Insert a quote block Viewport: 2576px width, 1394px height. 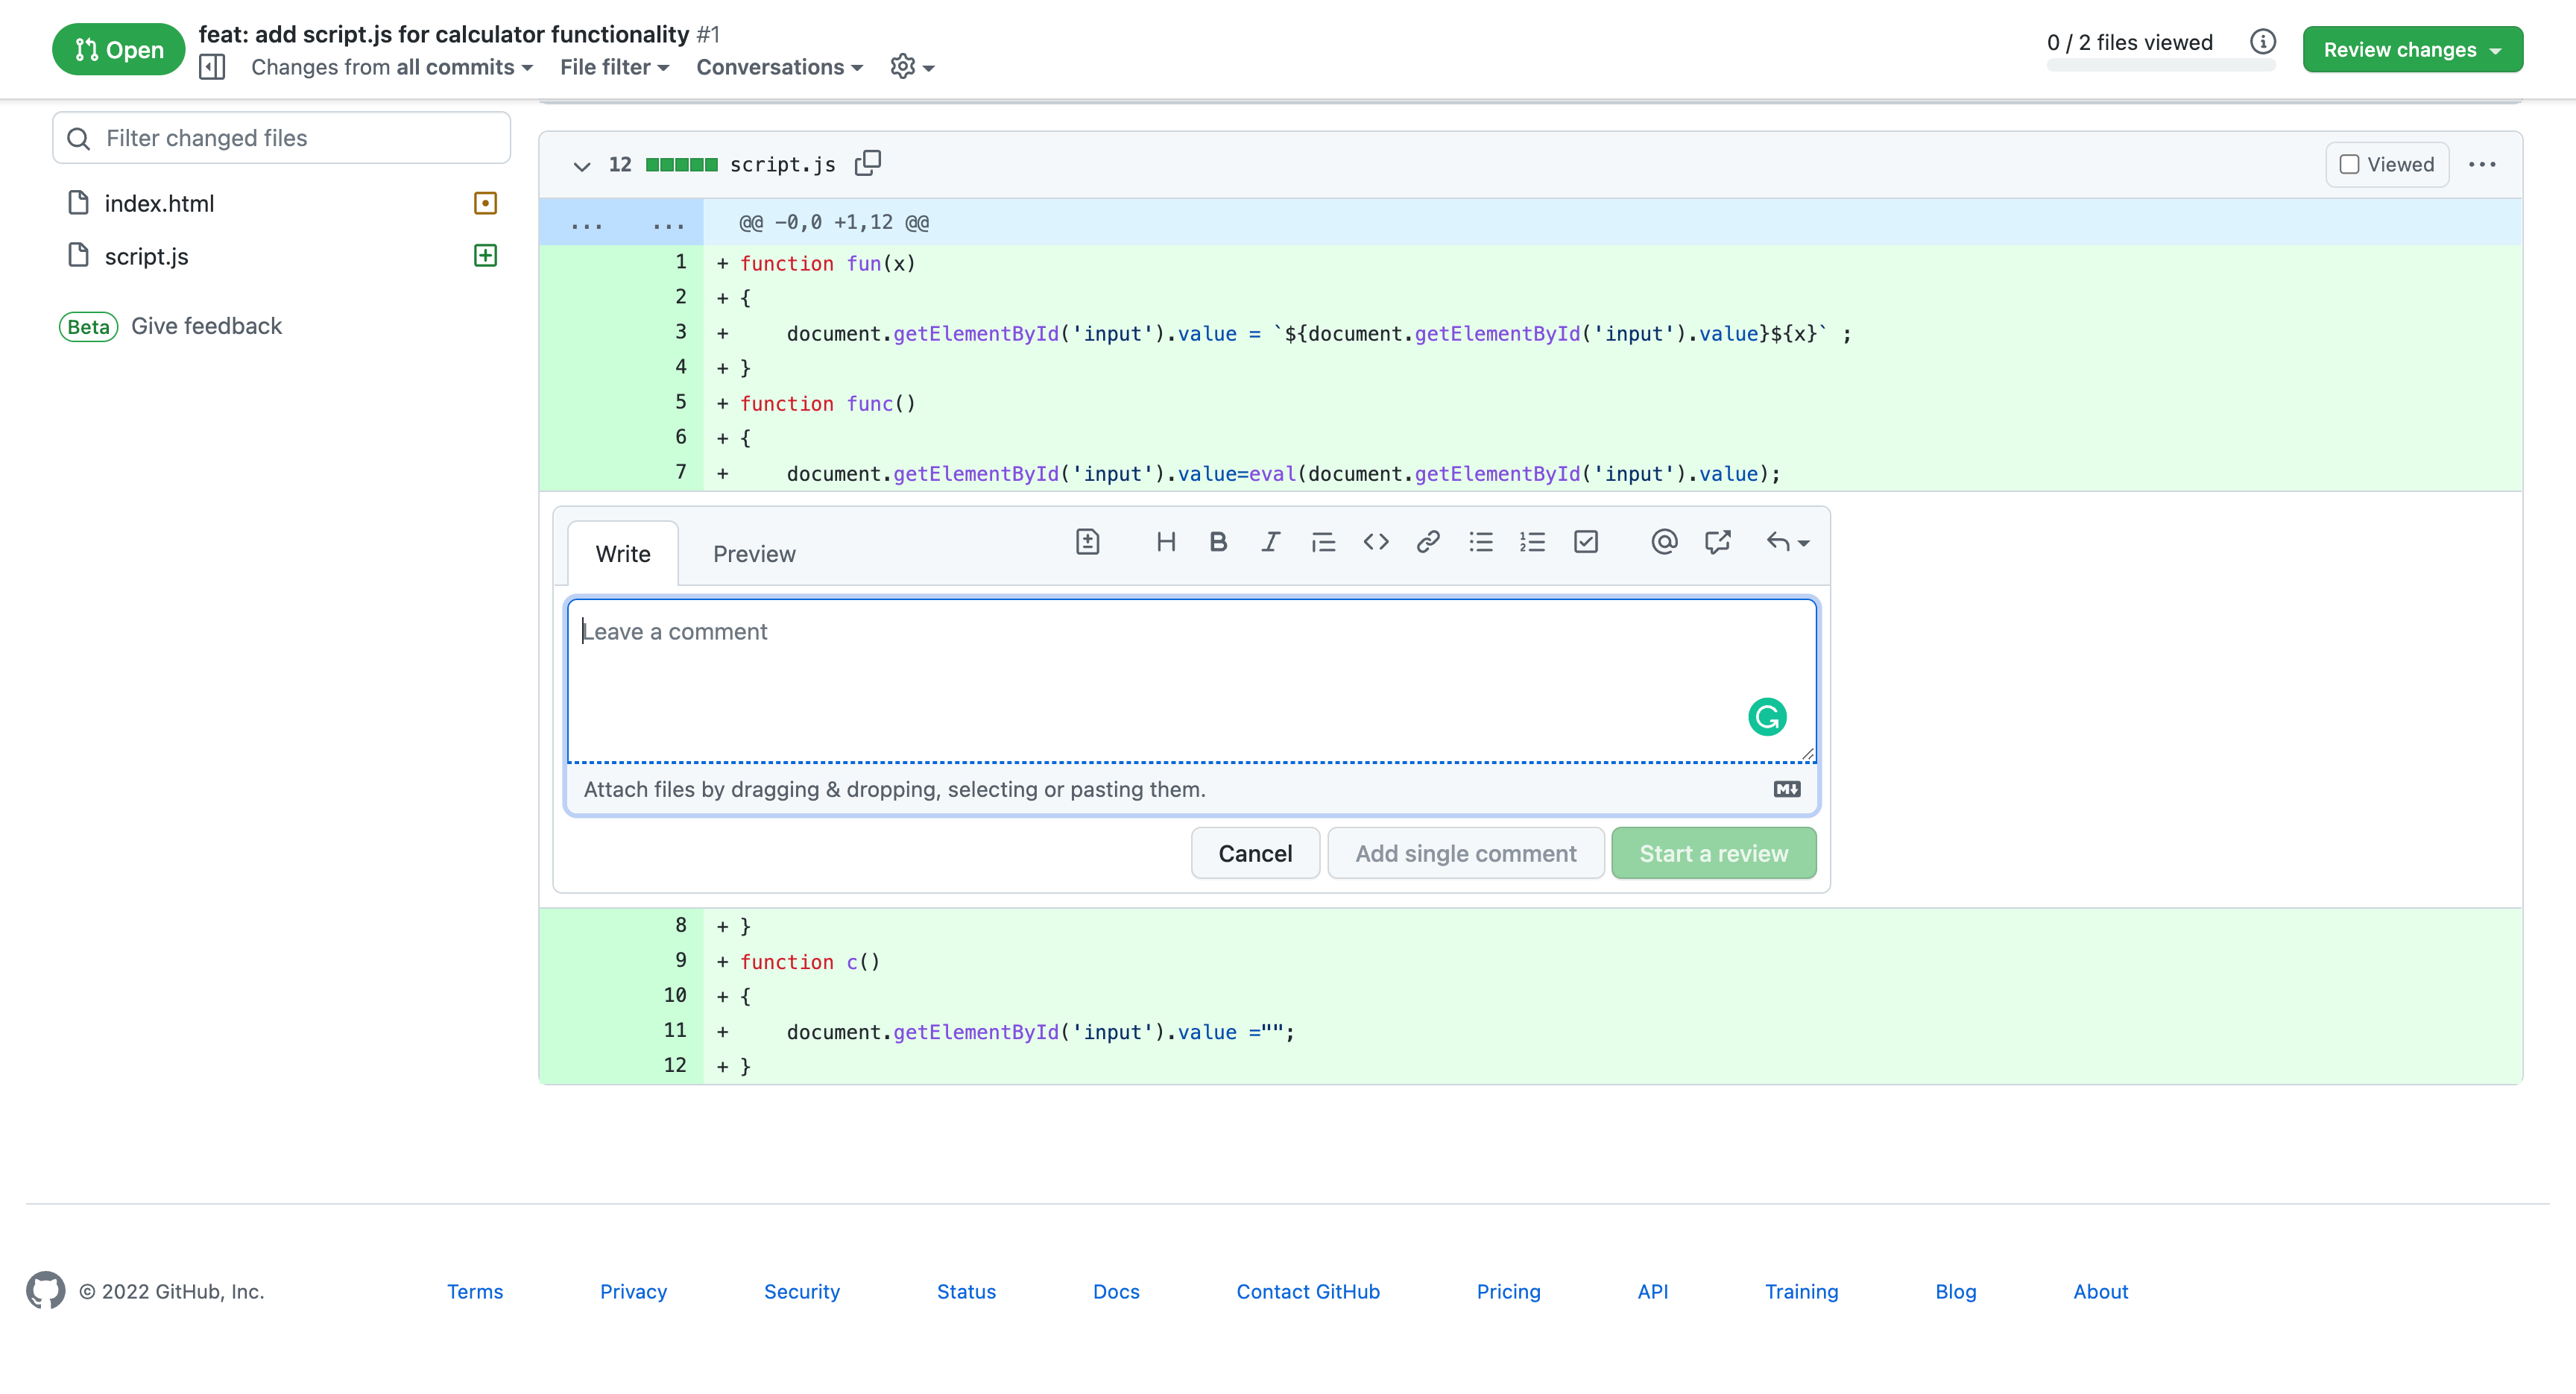(x=1323, y=542)
